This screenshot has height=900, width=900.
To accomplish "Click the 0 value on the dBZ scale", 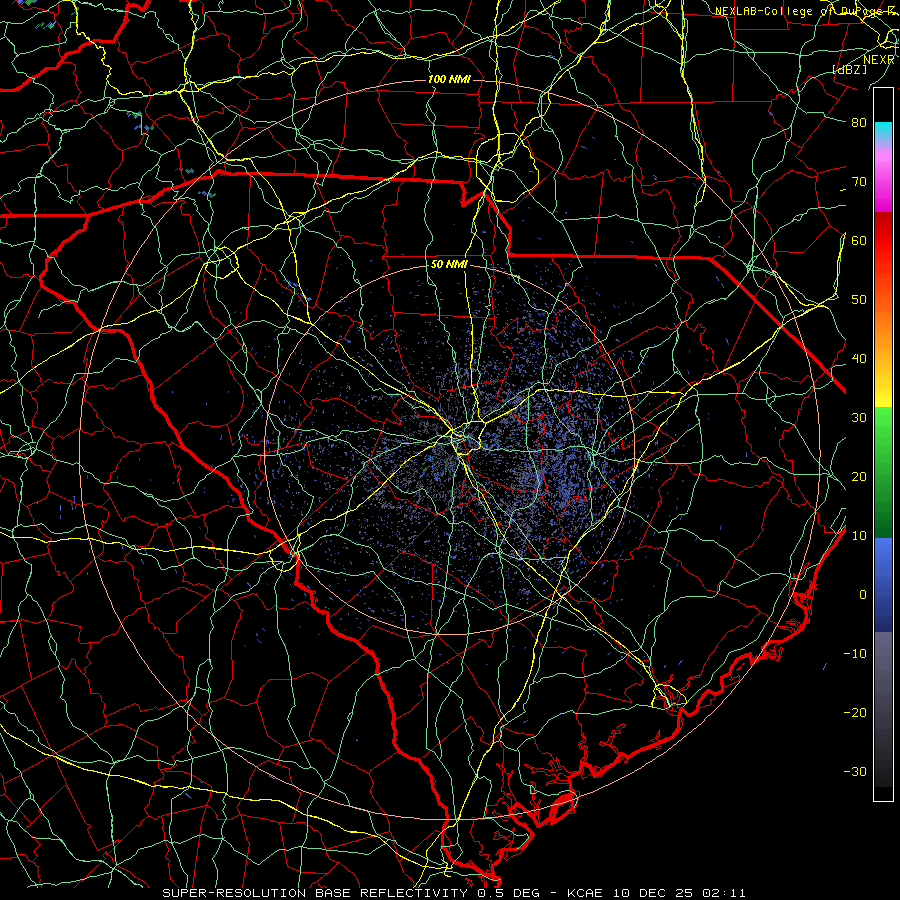I will [863, 595].
